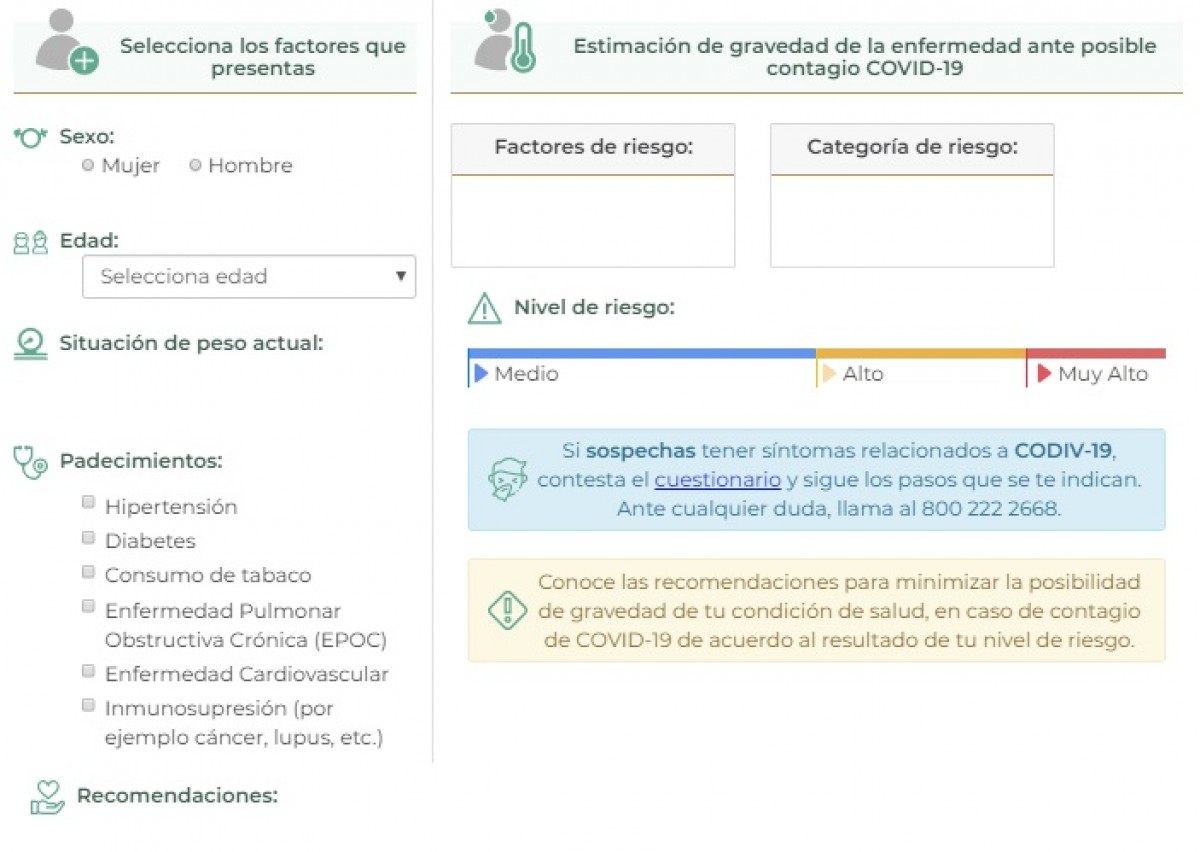Click the masked face icon in blue notice
Screen dimensions: 1200x852
tap(508, 480)
